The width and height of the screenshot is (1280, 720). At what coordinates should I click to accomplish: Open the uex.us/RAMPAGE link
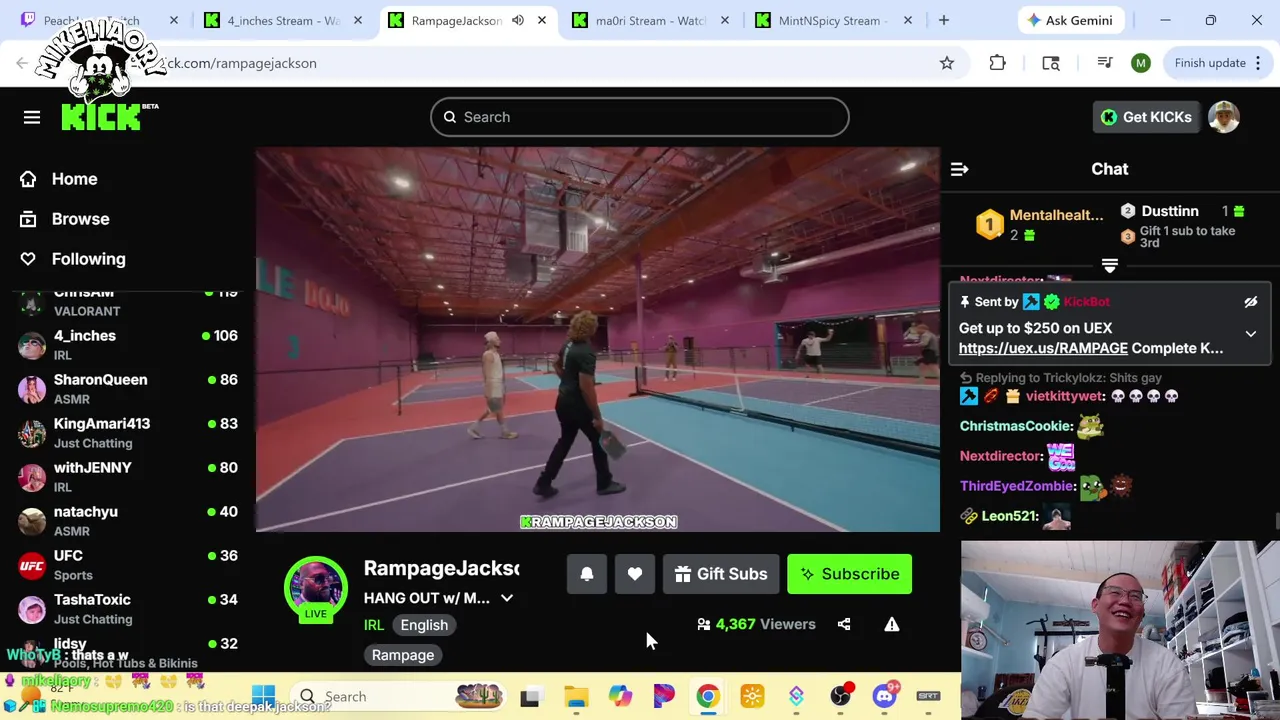1043,348
